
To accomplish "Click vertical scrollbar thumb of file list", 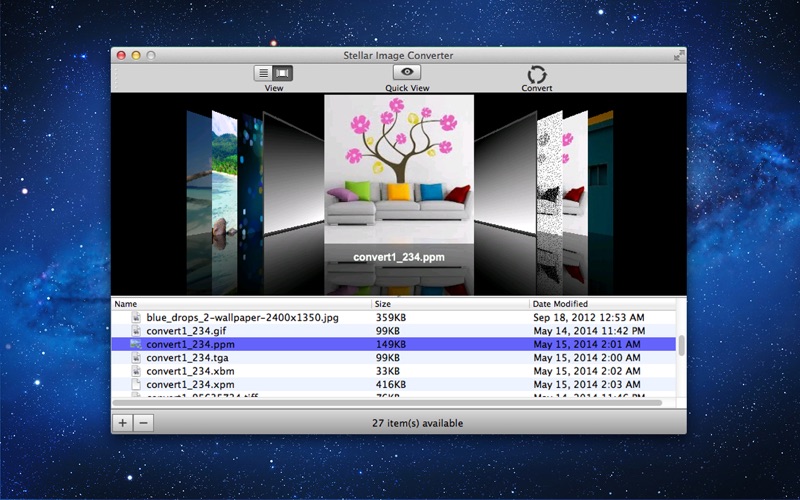I will tap(681, 345).
